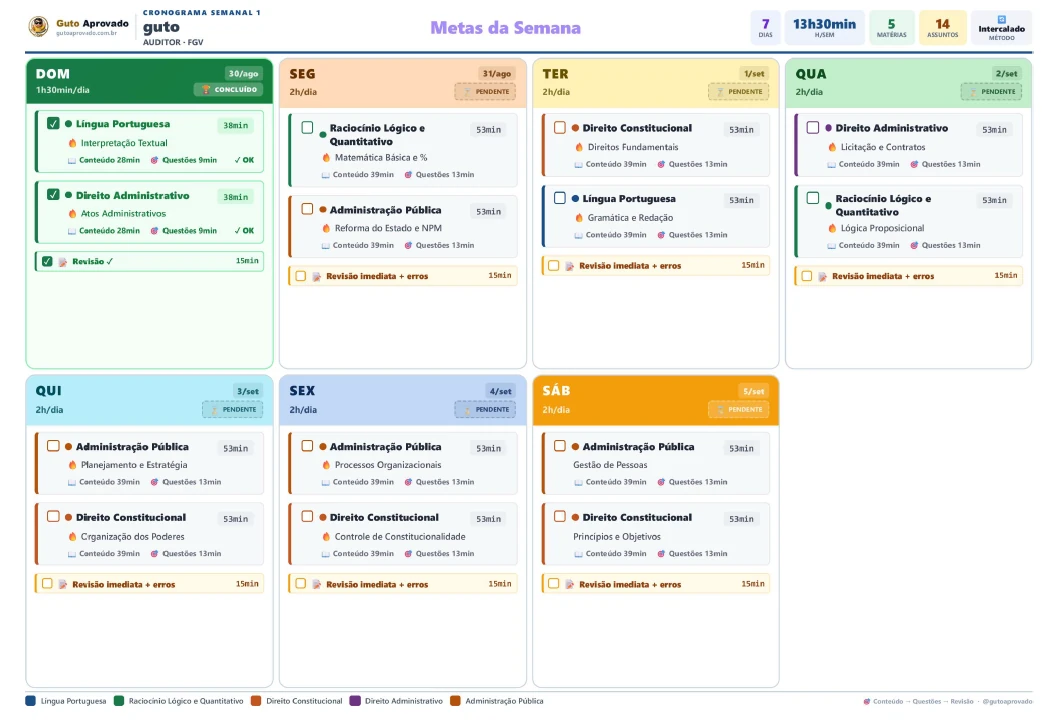This screenshot has width=1055, height=725.
Task: Click the green Raciocínio Lógico legend swatch
Action: (119, 701)
